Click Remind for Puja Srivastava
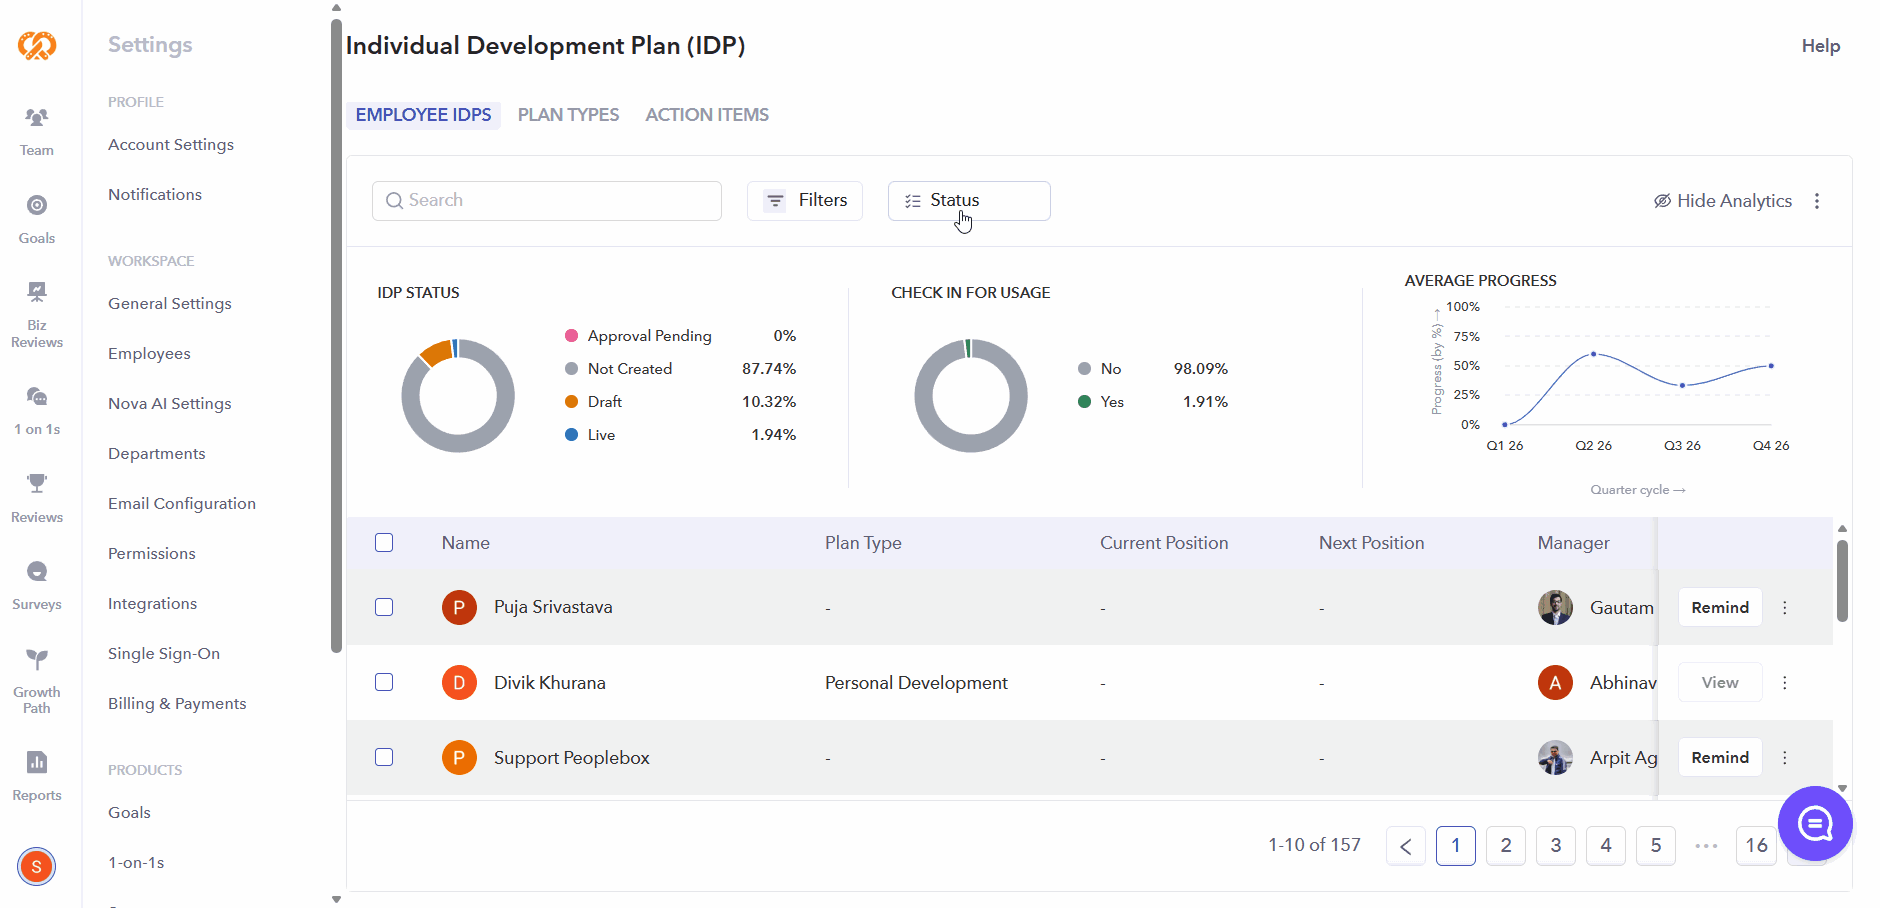The width and height of the screenshot is (1880, 908). click(1720, 607)
